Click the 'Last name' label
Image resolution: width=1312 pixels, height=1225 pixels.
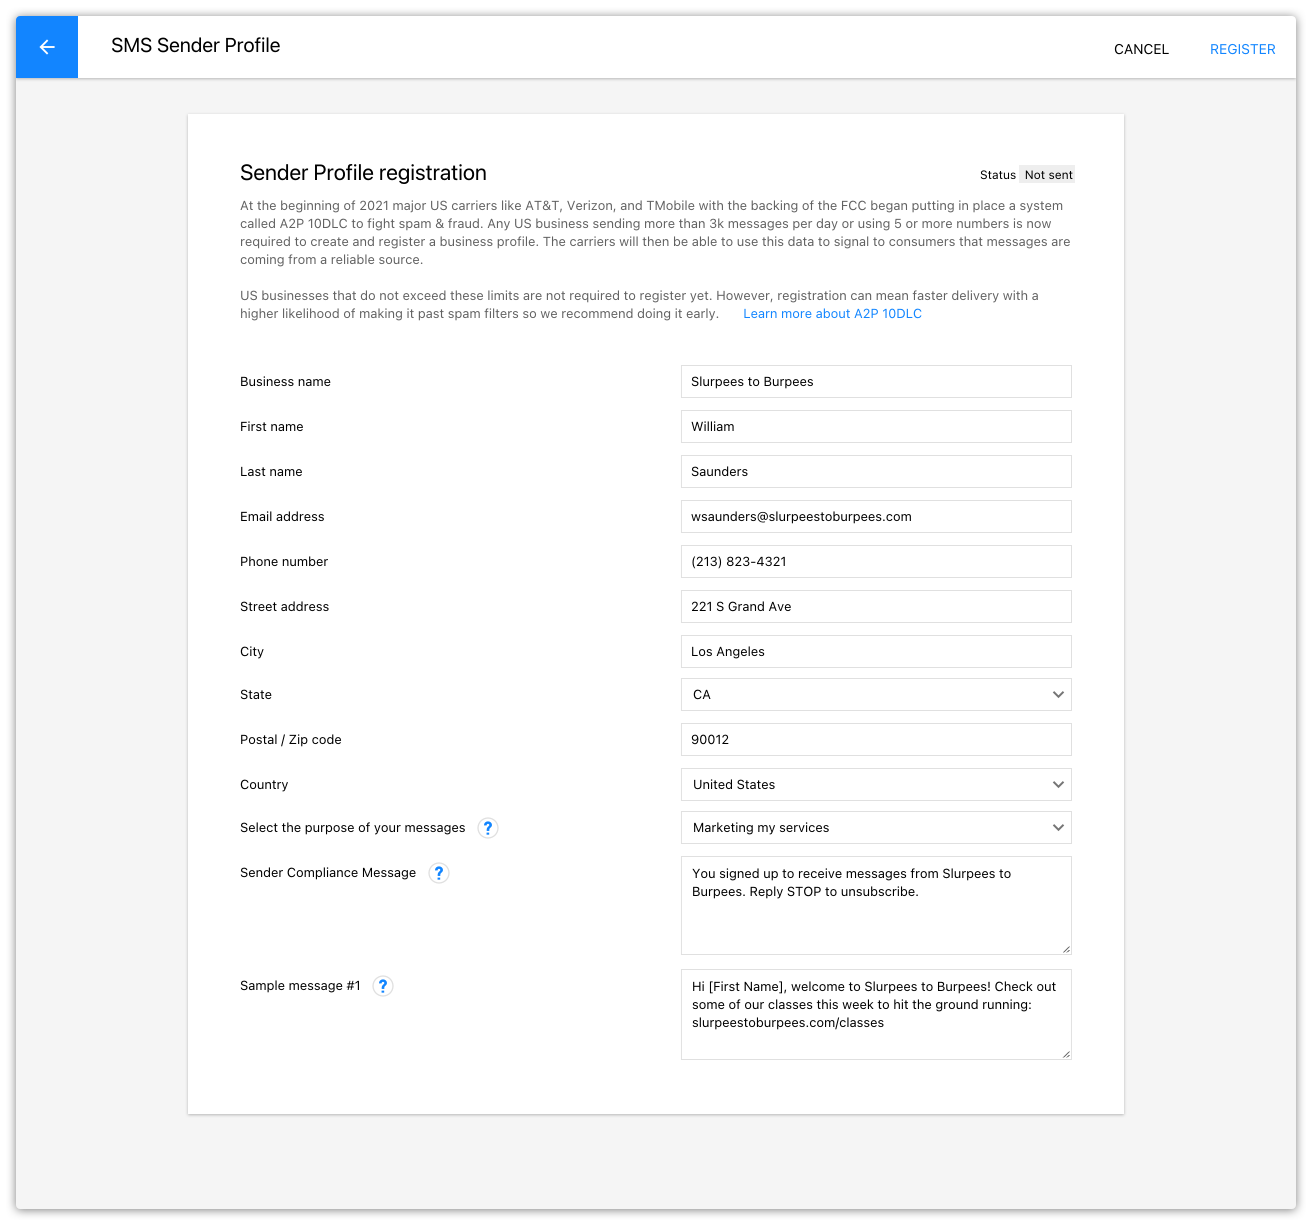click(271, 472)
